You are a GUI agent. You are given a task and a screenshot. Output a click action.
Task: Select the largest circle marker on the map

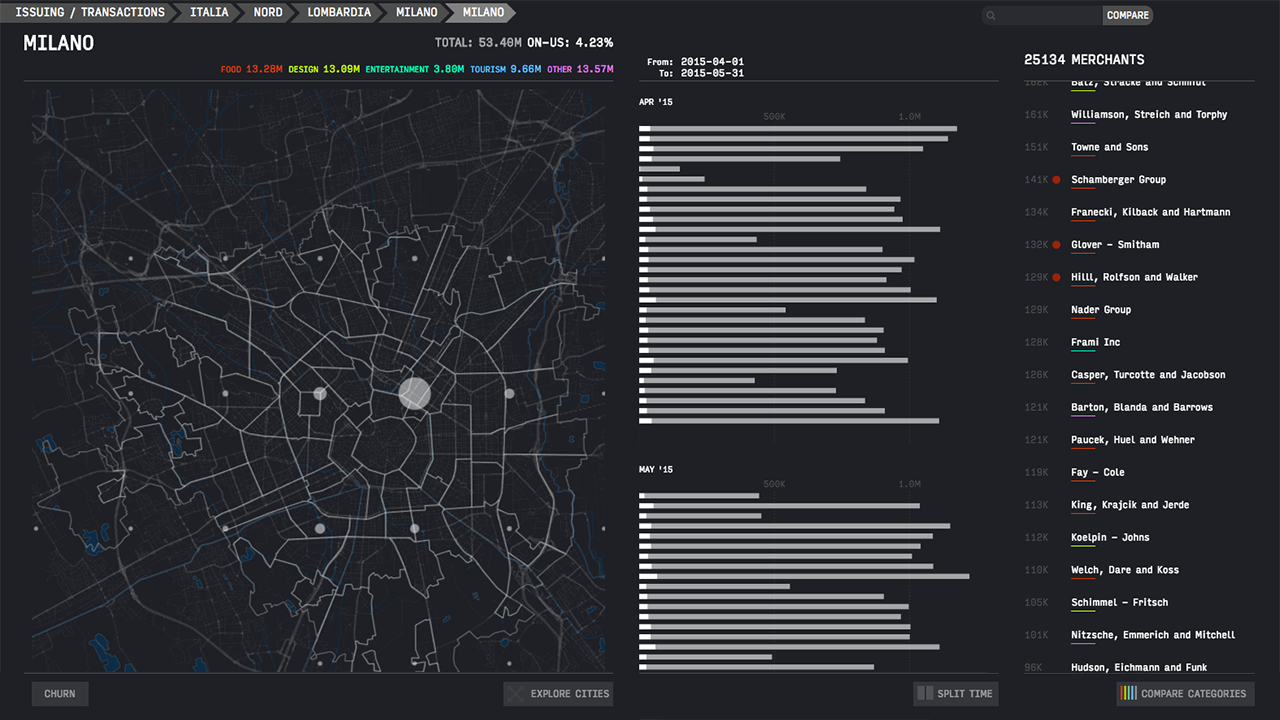pos(414,393)
